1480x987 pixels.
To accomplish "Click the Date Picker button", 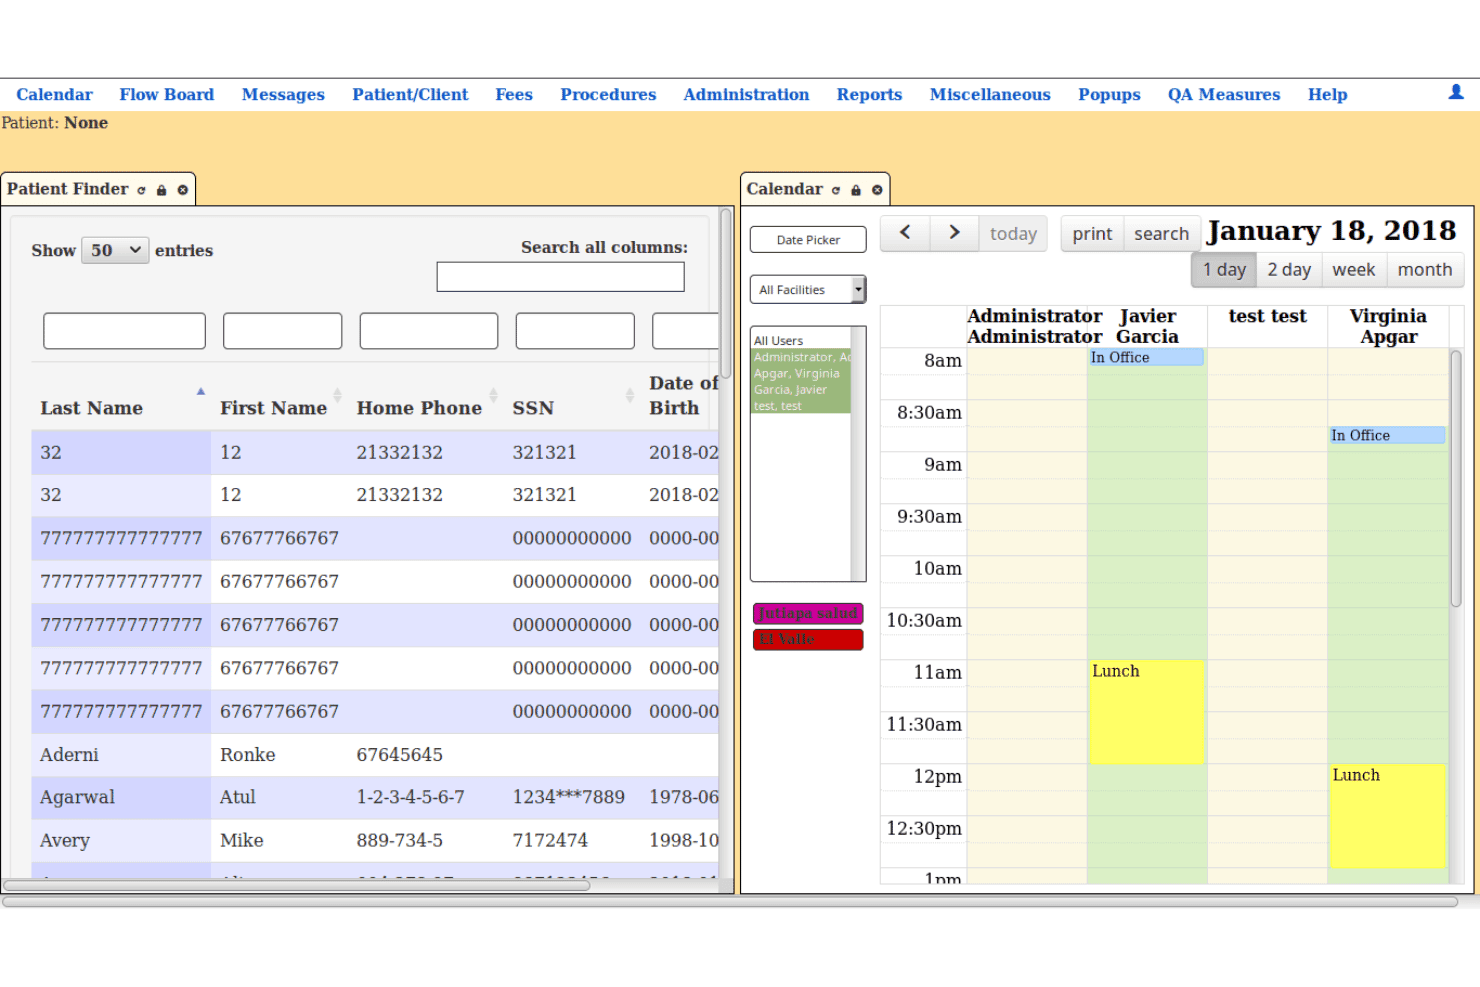I will click(808, 240).
